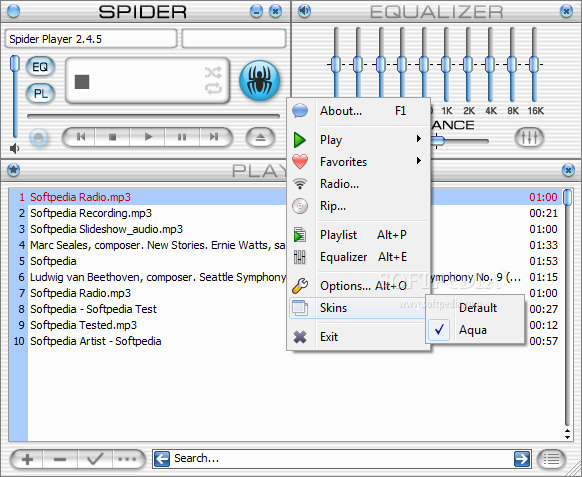Select the Default skin

coord(475,308)
